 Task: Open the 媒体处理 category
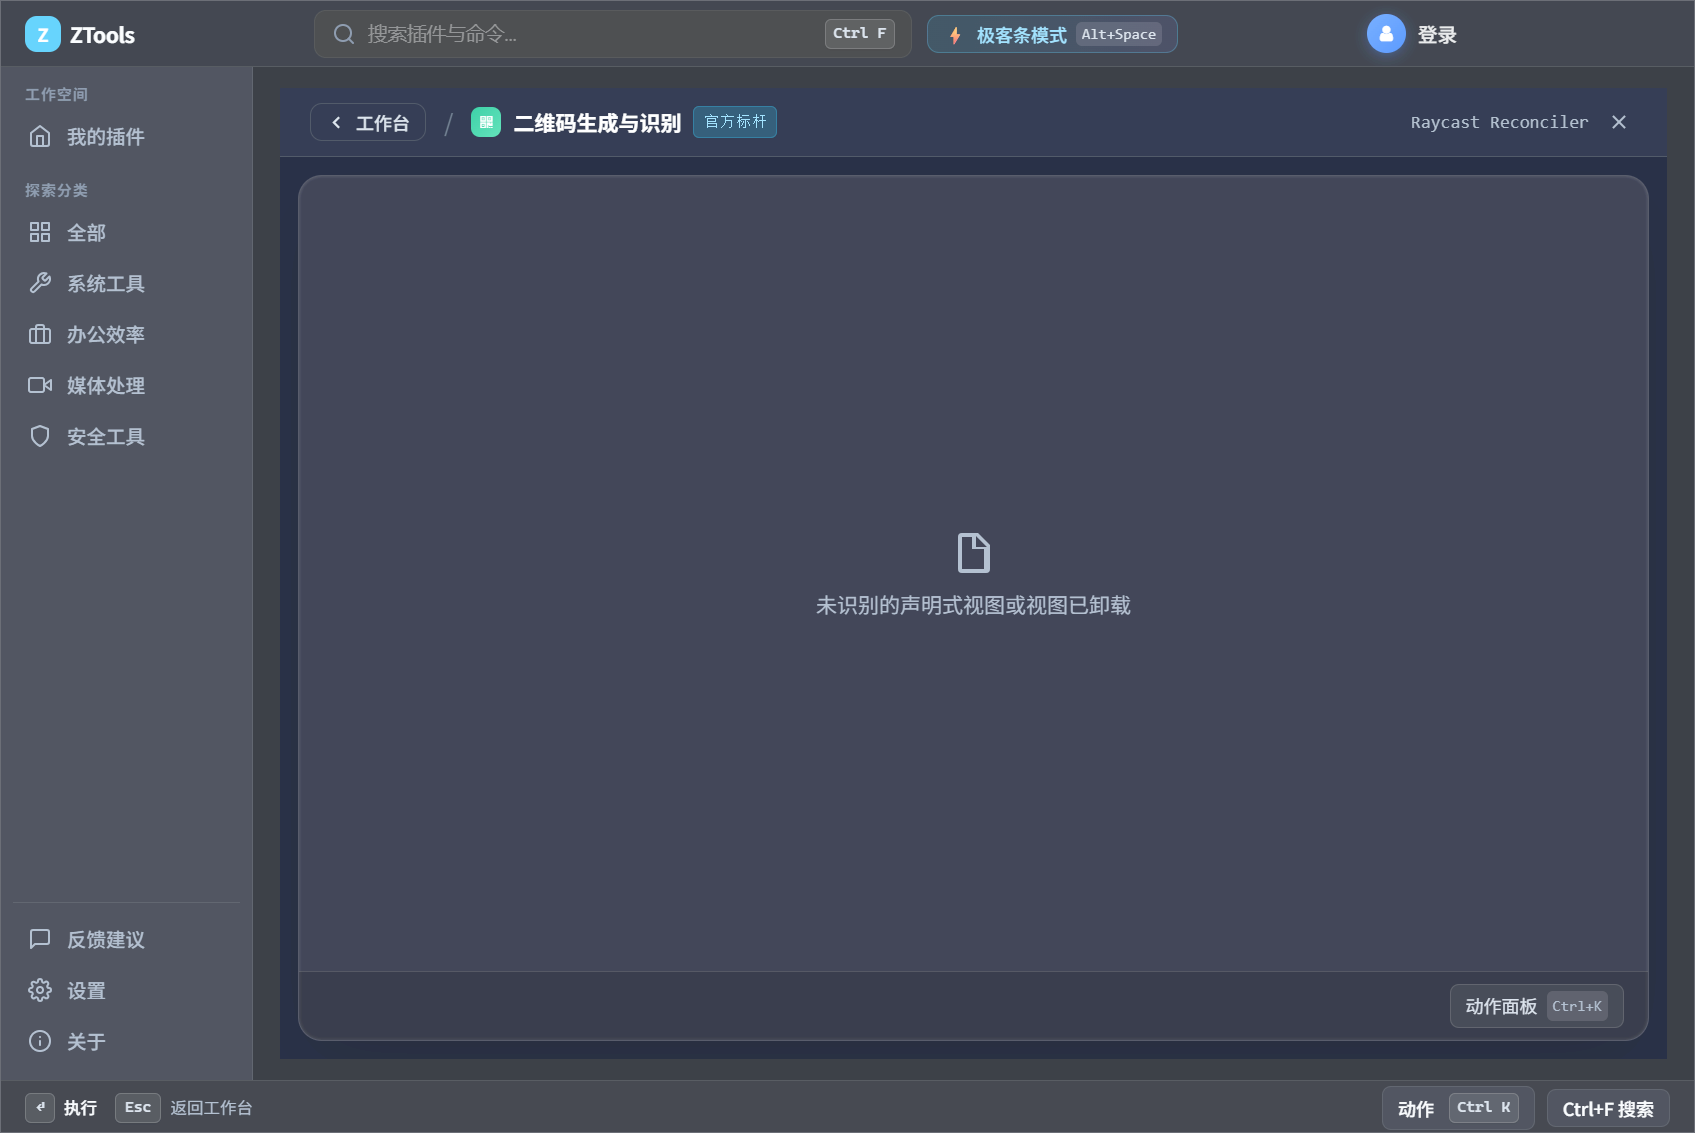coord(126,386)
